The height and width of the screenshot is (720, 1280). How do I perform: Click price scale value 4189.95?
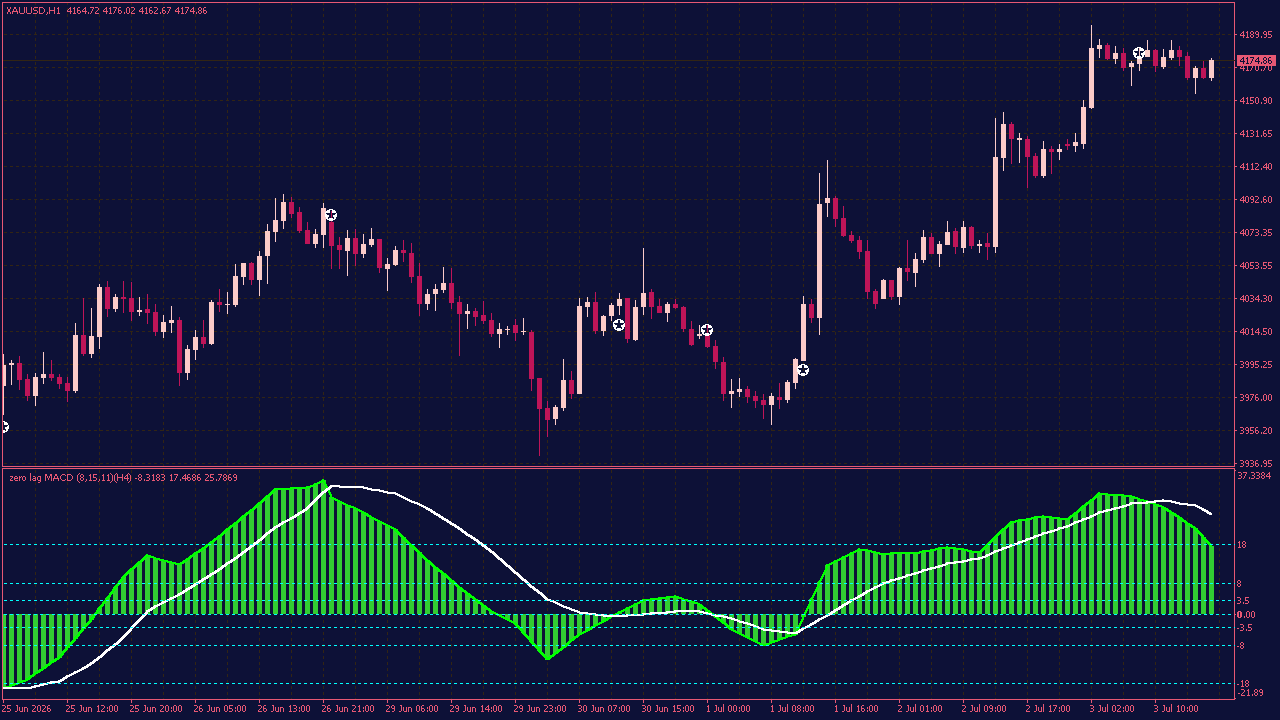[x=1255, y=35]
